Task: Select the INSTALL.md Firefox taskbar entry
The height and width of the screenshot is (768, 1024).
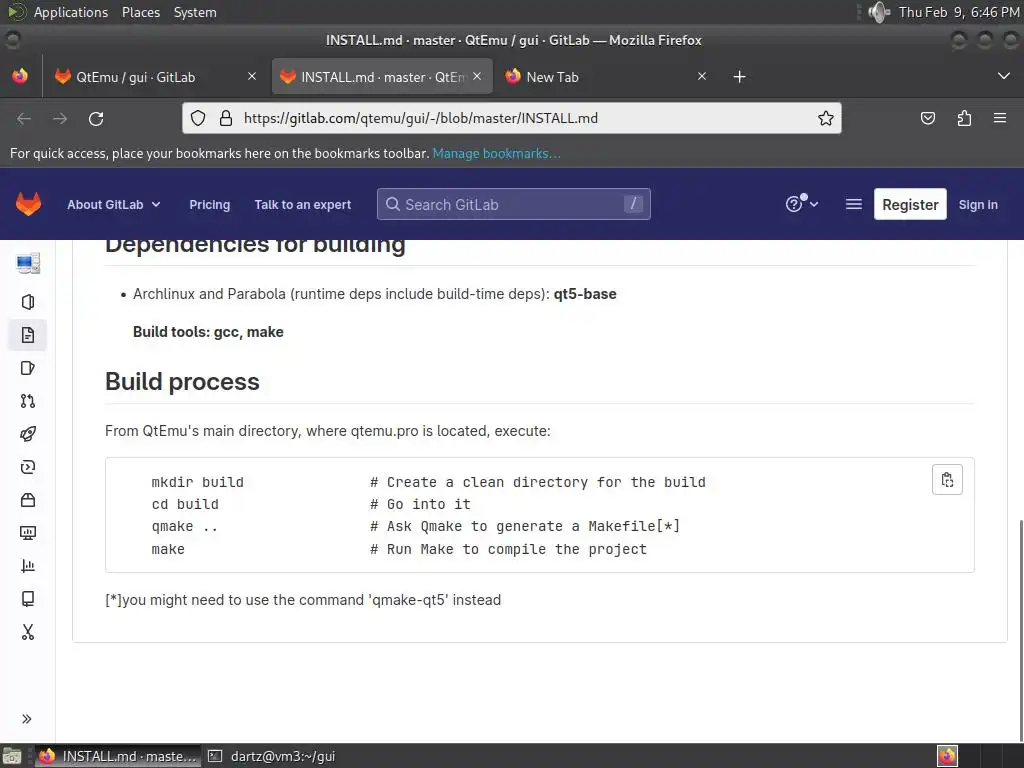Action: [118, 756]
